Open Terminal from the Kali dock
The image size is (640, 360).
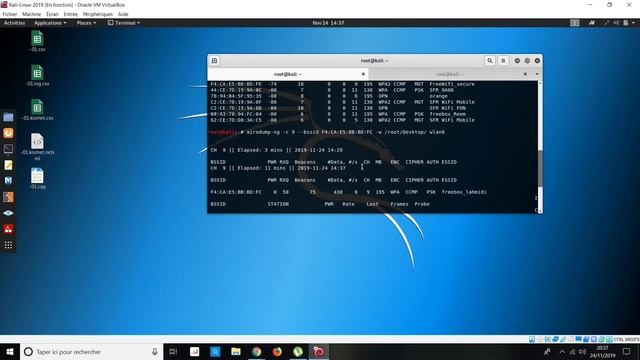(x=8, y=149)
